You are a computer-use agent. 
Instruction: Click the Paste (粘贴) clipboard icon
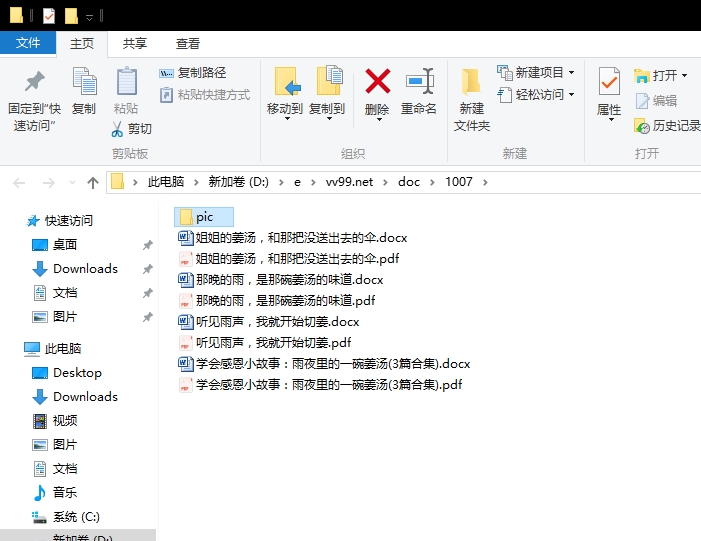click(x=126, y=81)
